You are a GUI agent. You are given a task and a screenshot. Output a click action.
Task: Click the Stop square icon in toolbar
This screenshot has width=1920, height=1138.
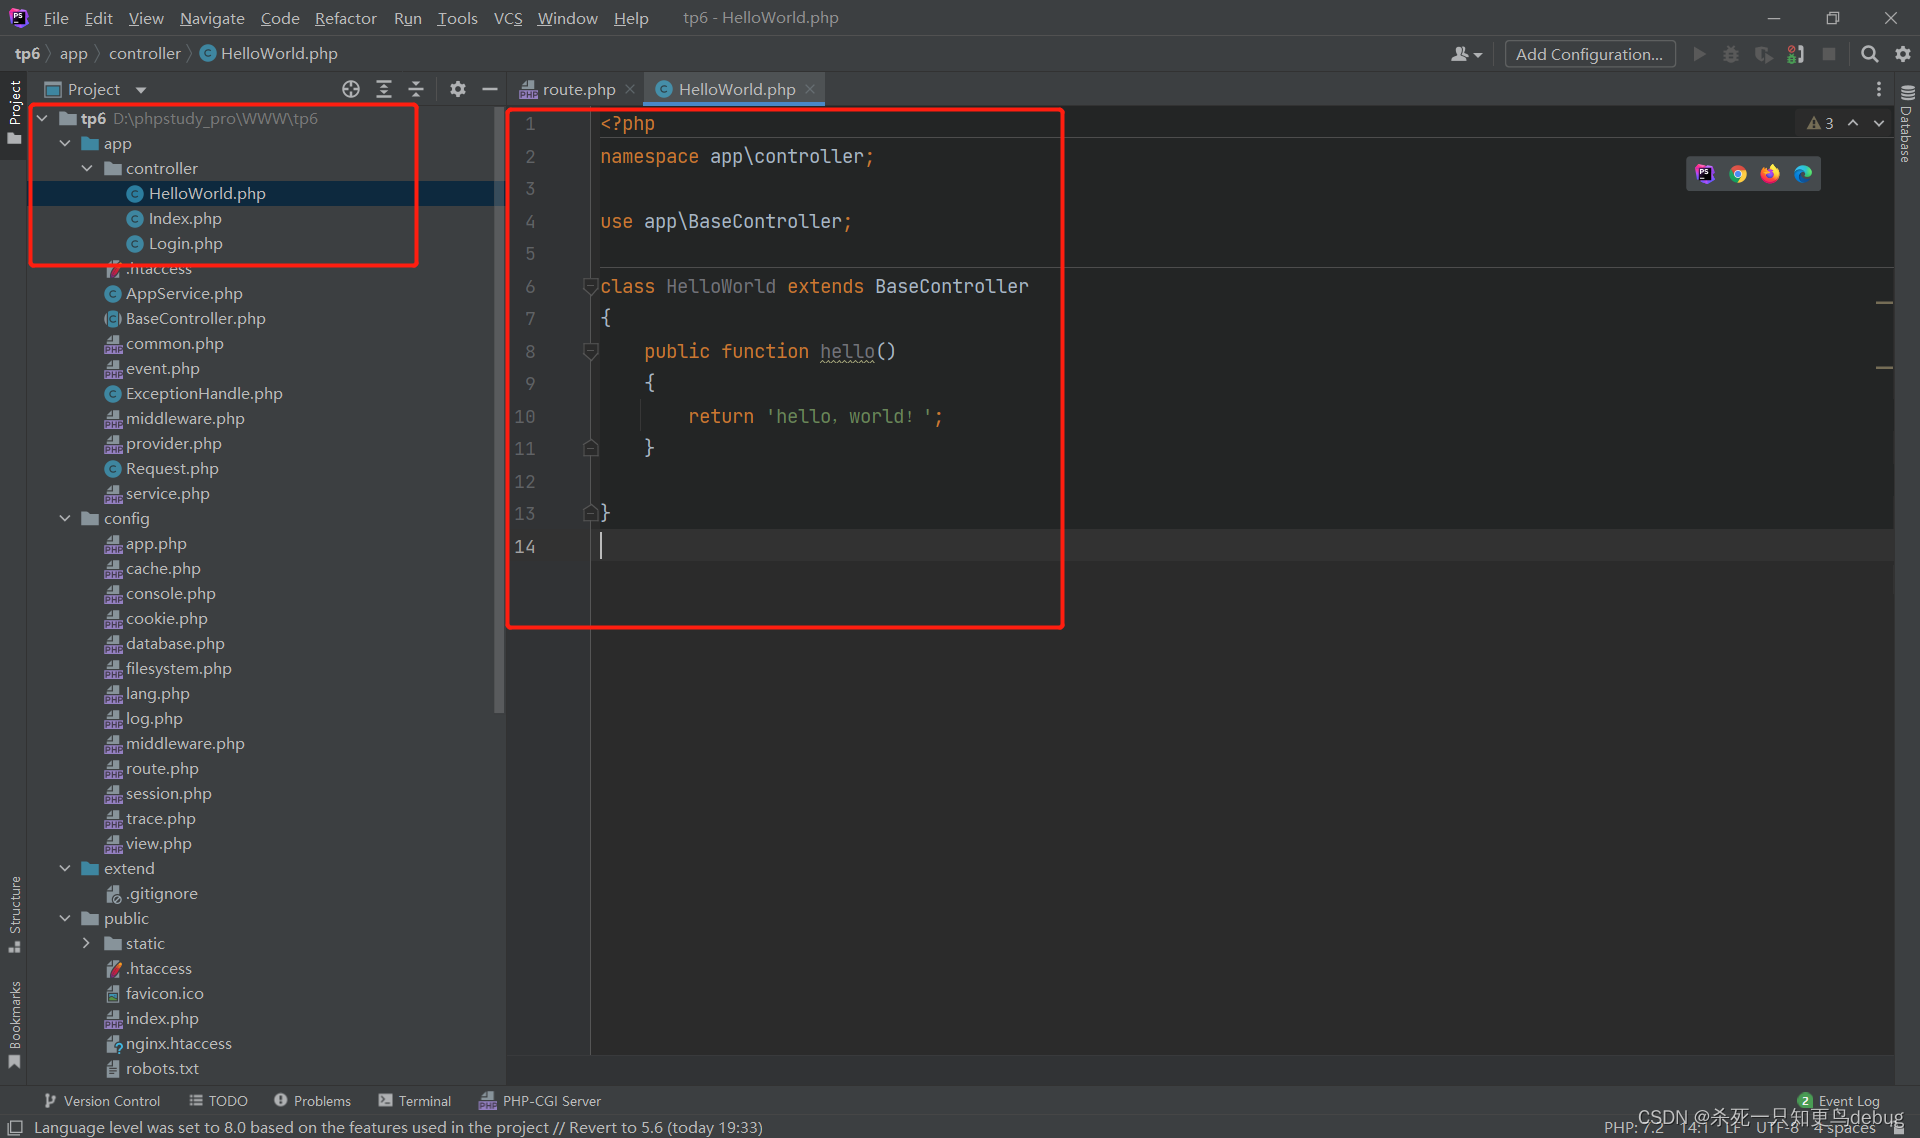point(1829,54)
